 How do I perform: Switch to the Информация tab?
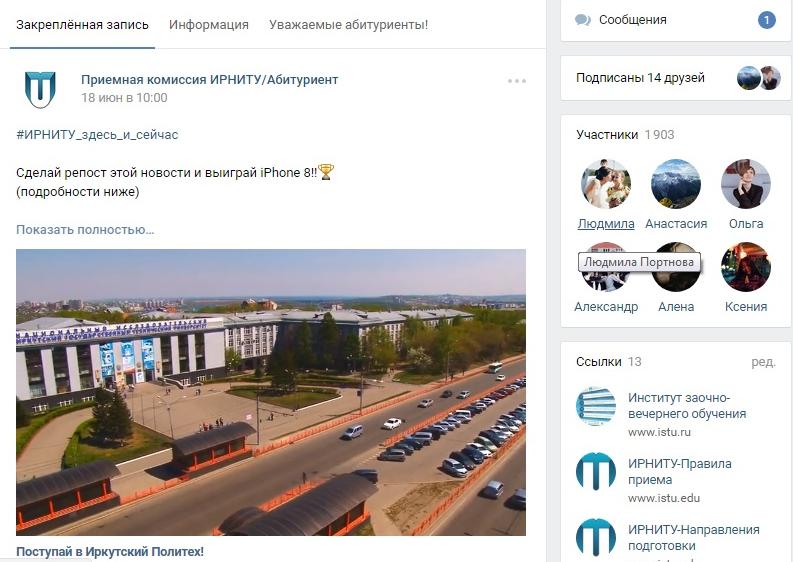click(x=208, y=25)
